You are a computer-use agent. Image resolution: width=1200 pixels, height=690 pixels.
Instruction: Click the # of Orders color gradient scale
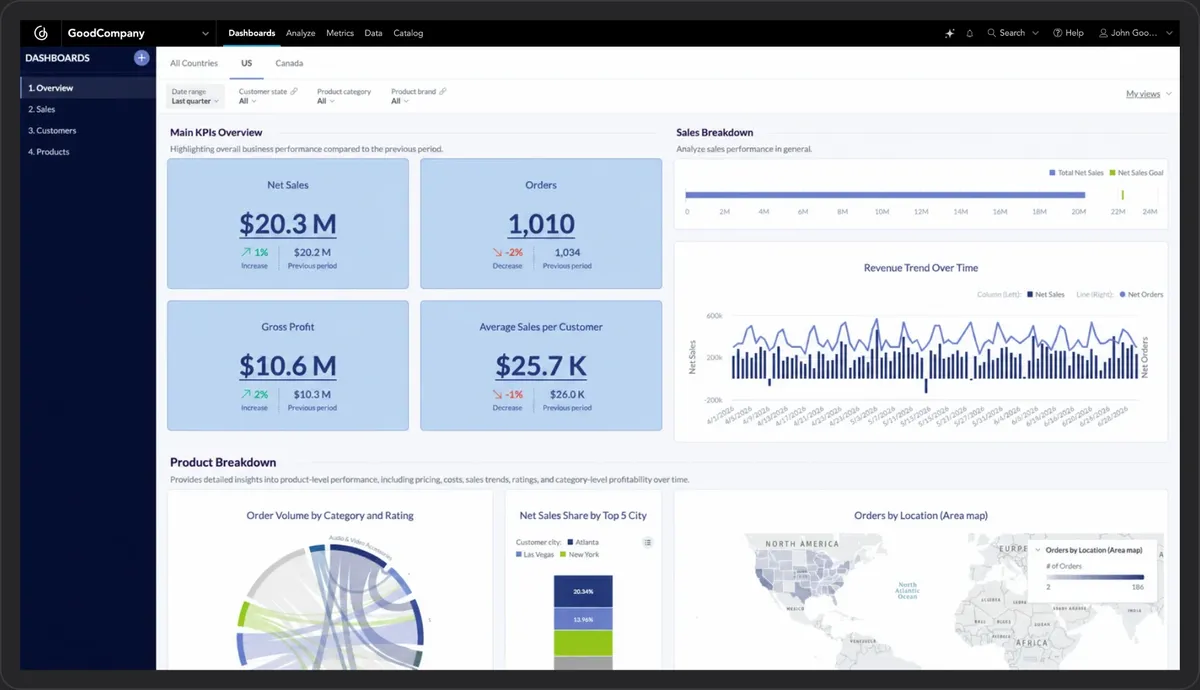coord(1095,577)
